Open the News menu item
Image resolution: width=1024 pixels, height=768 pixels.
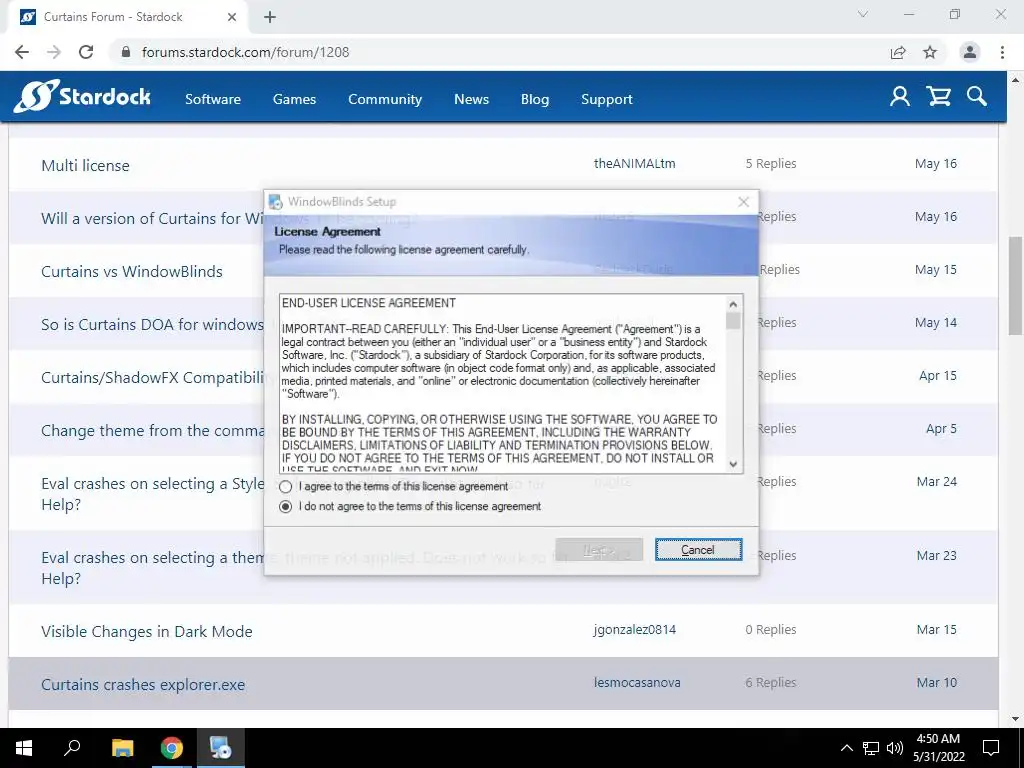pyautogui.click(x=472, y=99)
